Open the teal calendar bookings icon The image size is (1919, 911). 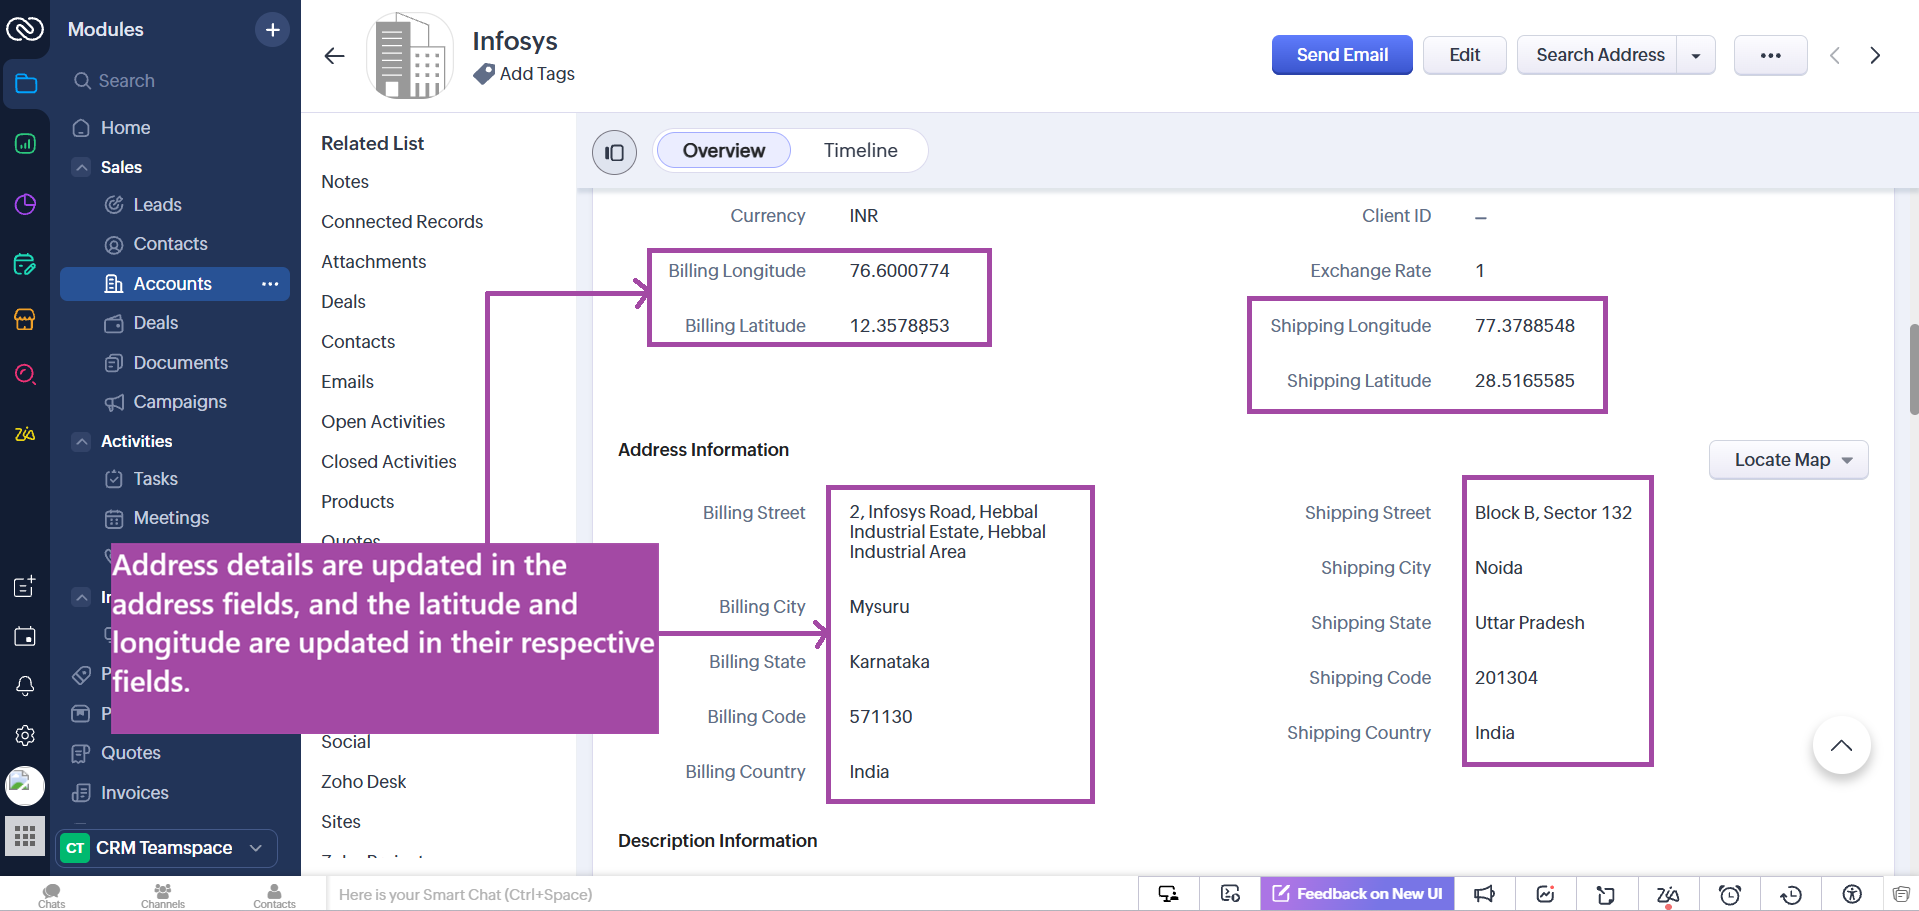25,264
